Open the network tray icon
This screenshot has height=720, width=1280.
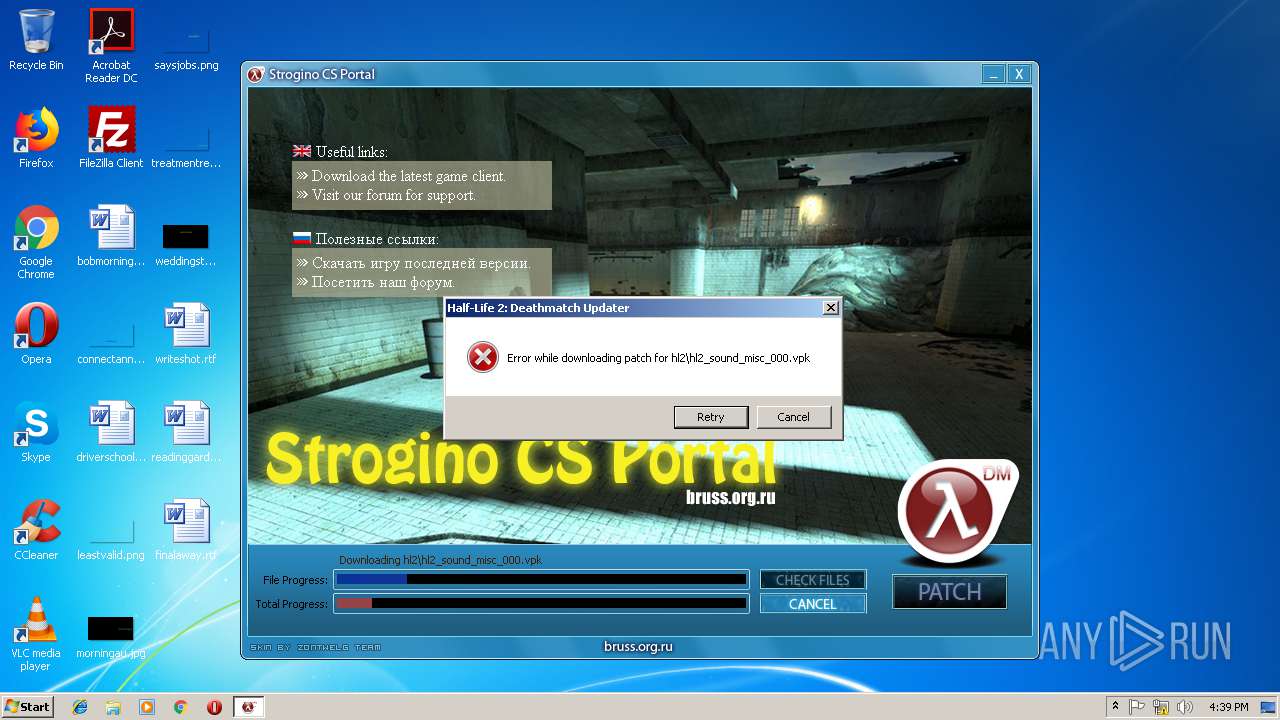point(1161,707)
